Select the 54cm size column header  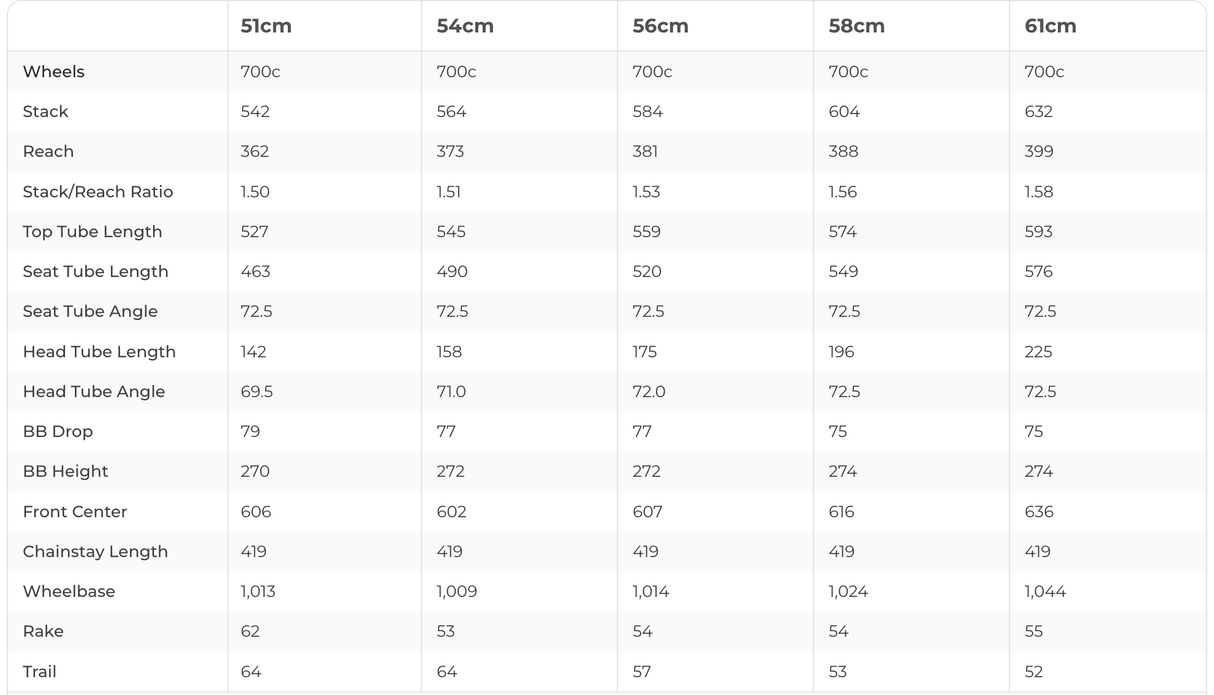465,26
